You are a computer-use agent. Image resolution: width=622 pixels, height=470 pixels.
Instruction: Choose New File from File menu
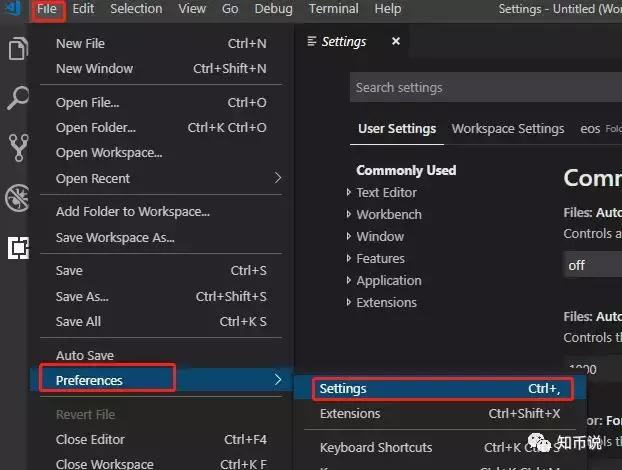pos(161,44)
